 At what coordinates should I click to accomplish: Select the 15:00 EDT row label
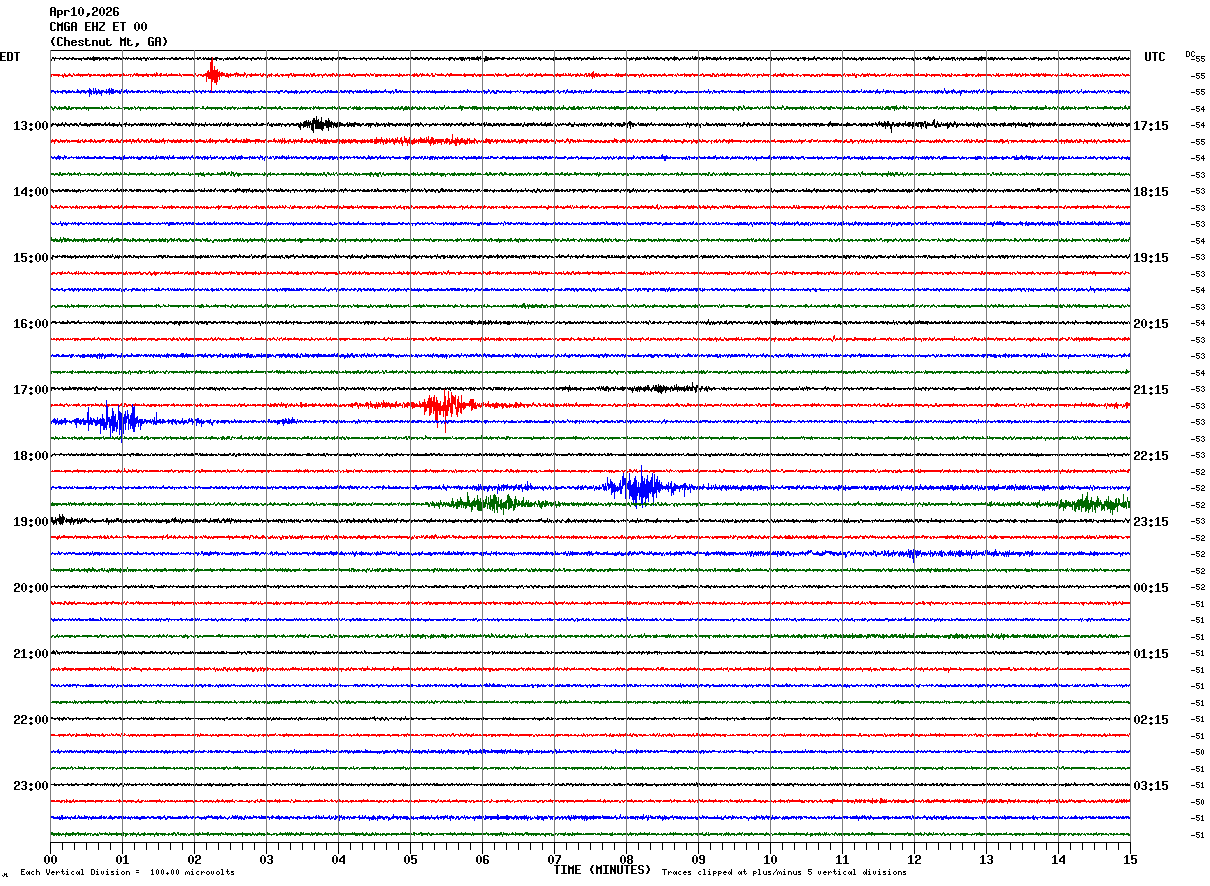(30, 258)
